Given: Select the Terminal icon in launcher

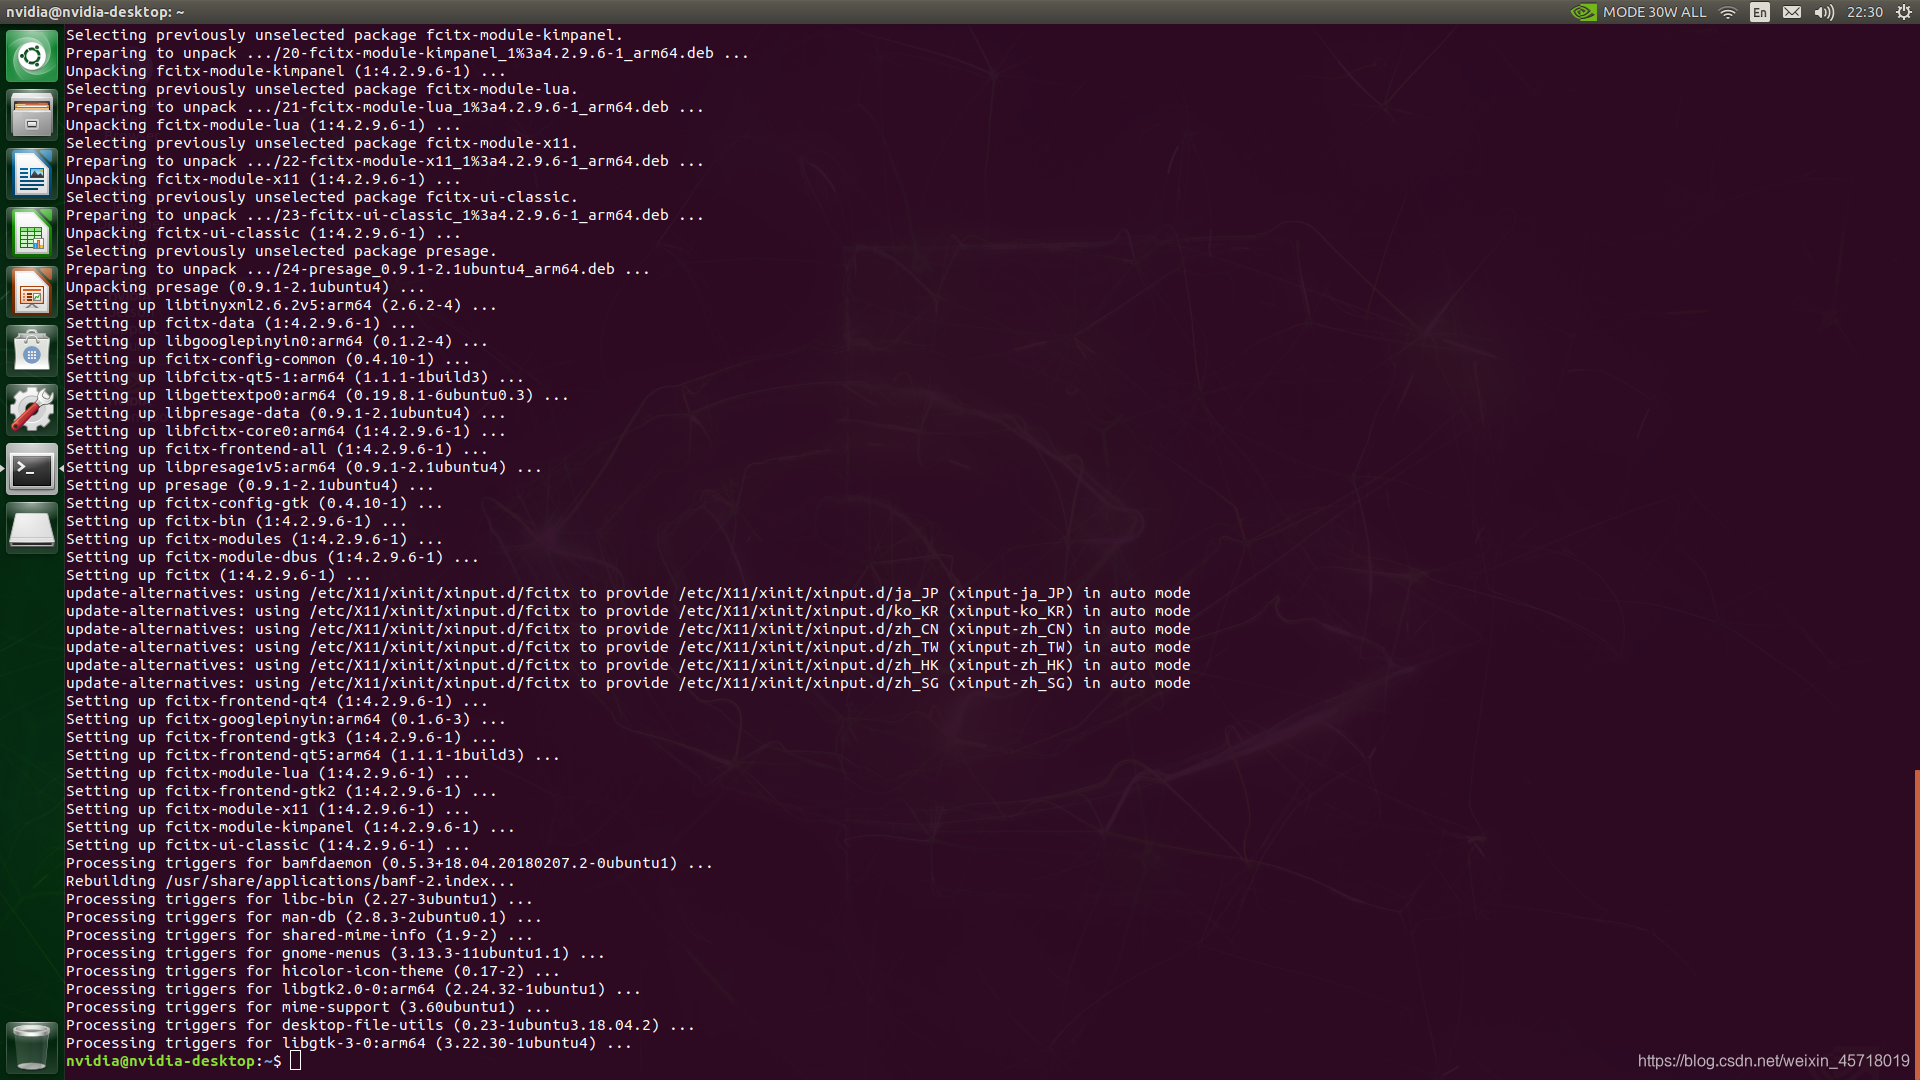Looking at the screenshot, I should click(x=32, y=469).
